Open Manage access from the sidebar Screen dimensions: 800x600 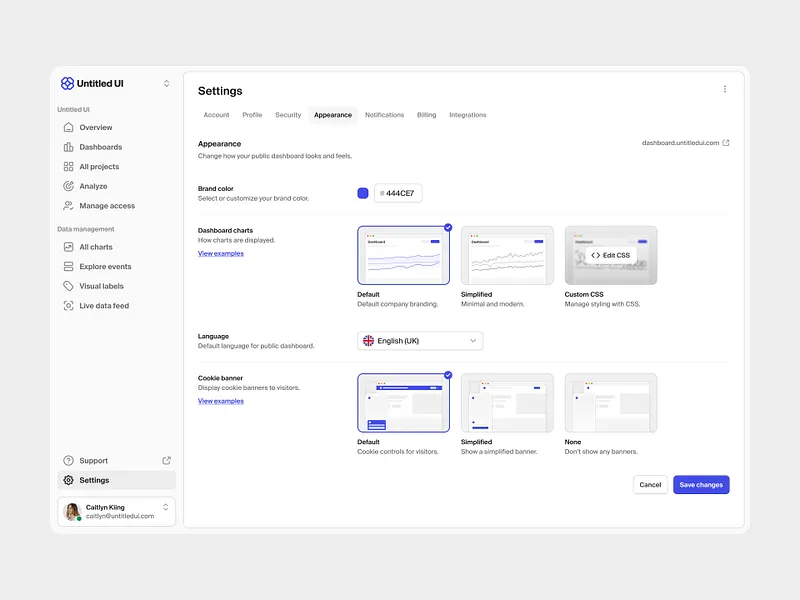[106, 206]
